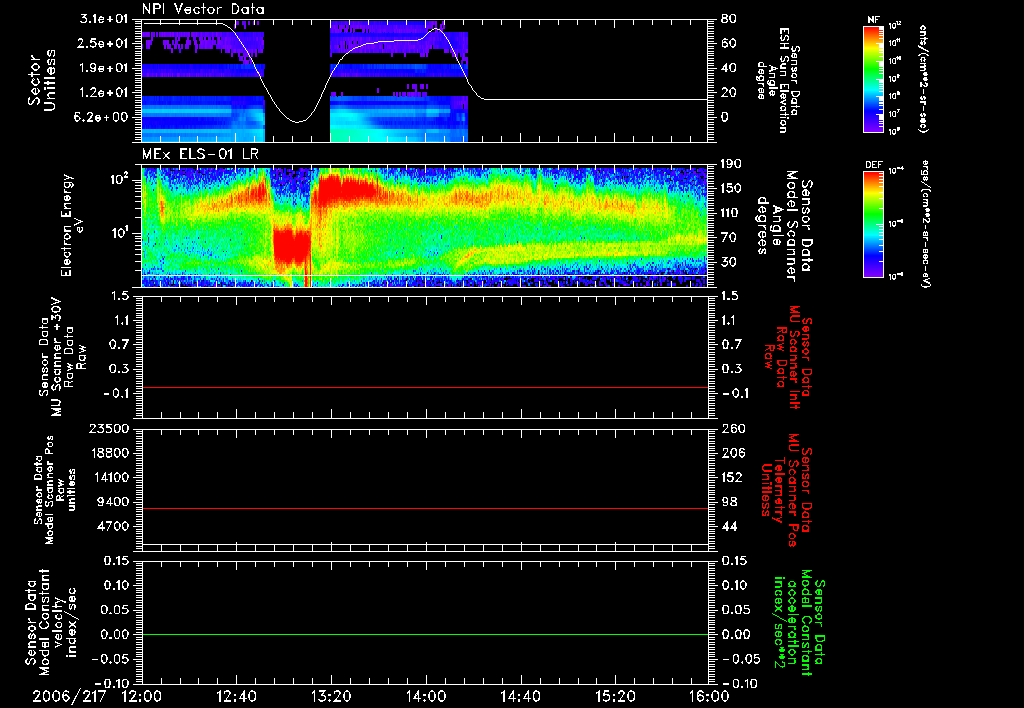Click the 16:00 time axis label
This screenshot has height=708, width=1024.
tap(709, 697)
